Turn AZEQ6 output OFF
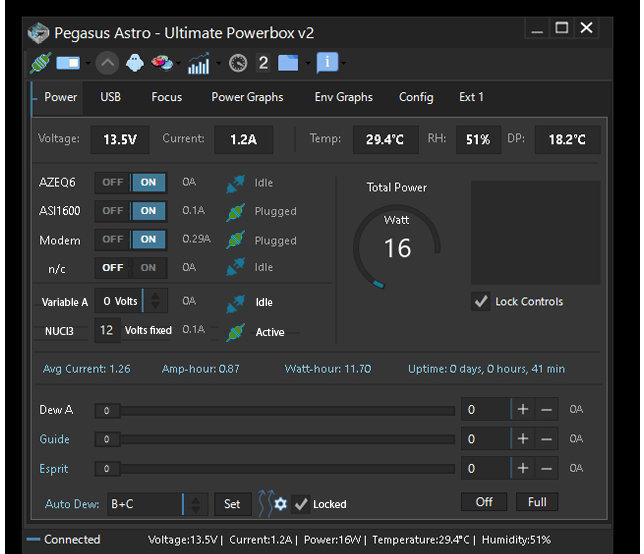The width and height of the screenshot is (644, 554). click(x=113, y=182)
